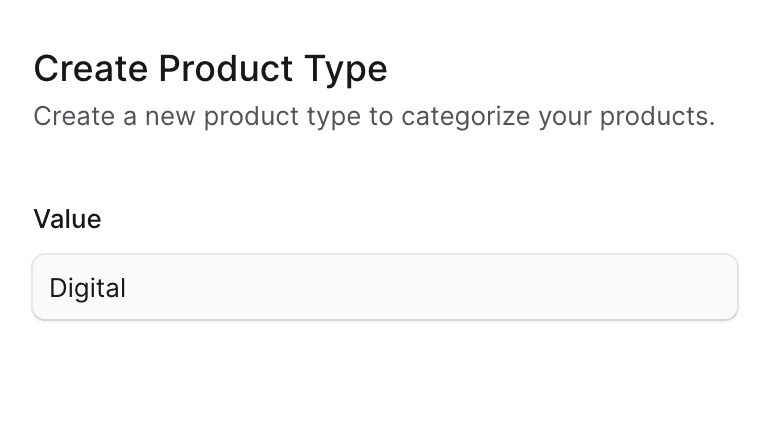Click the word "Digital" in the input

[x=88, y=288]
